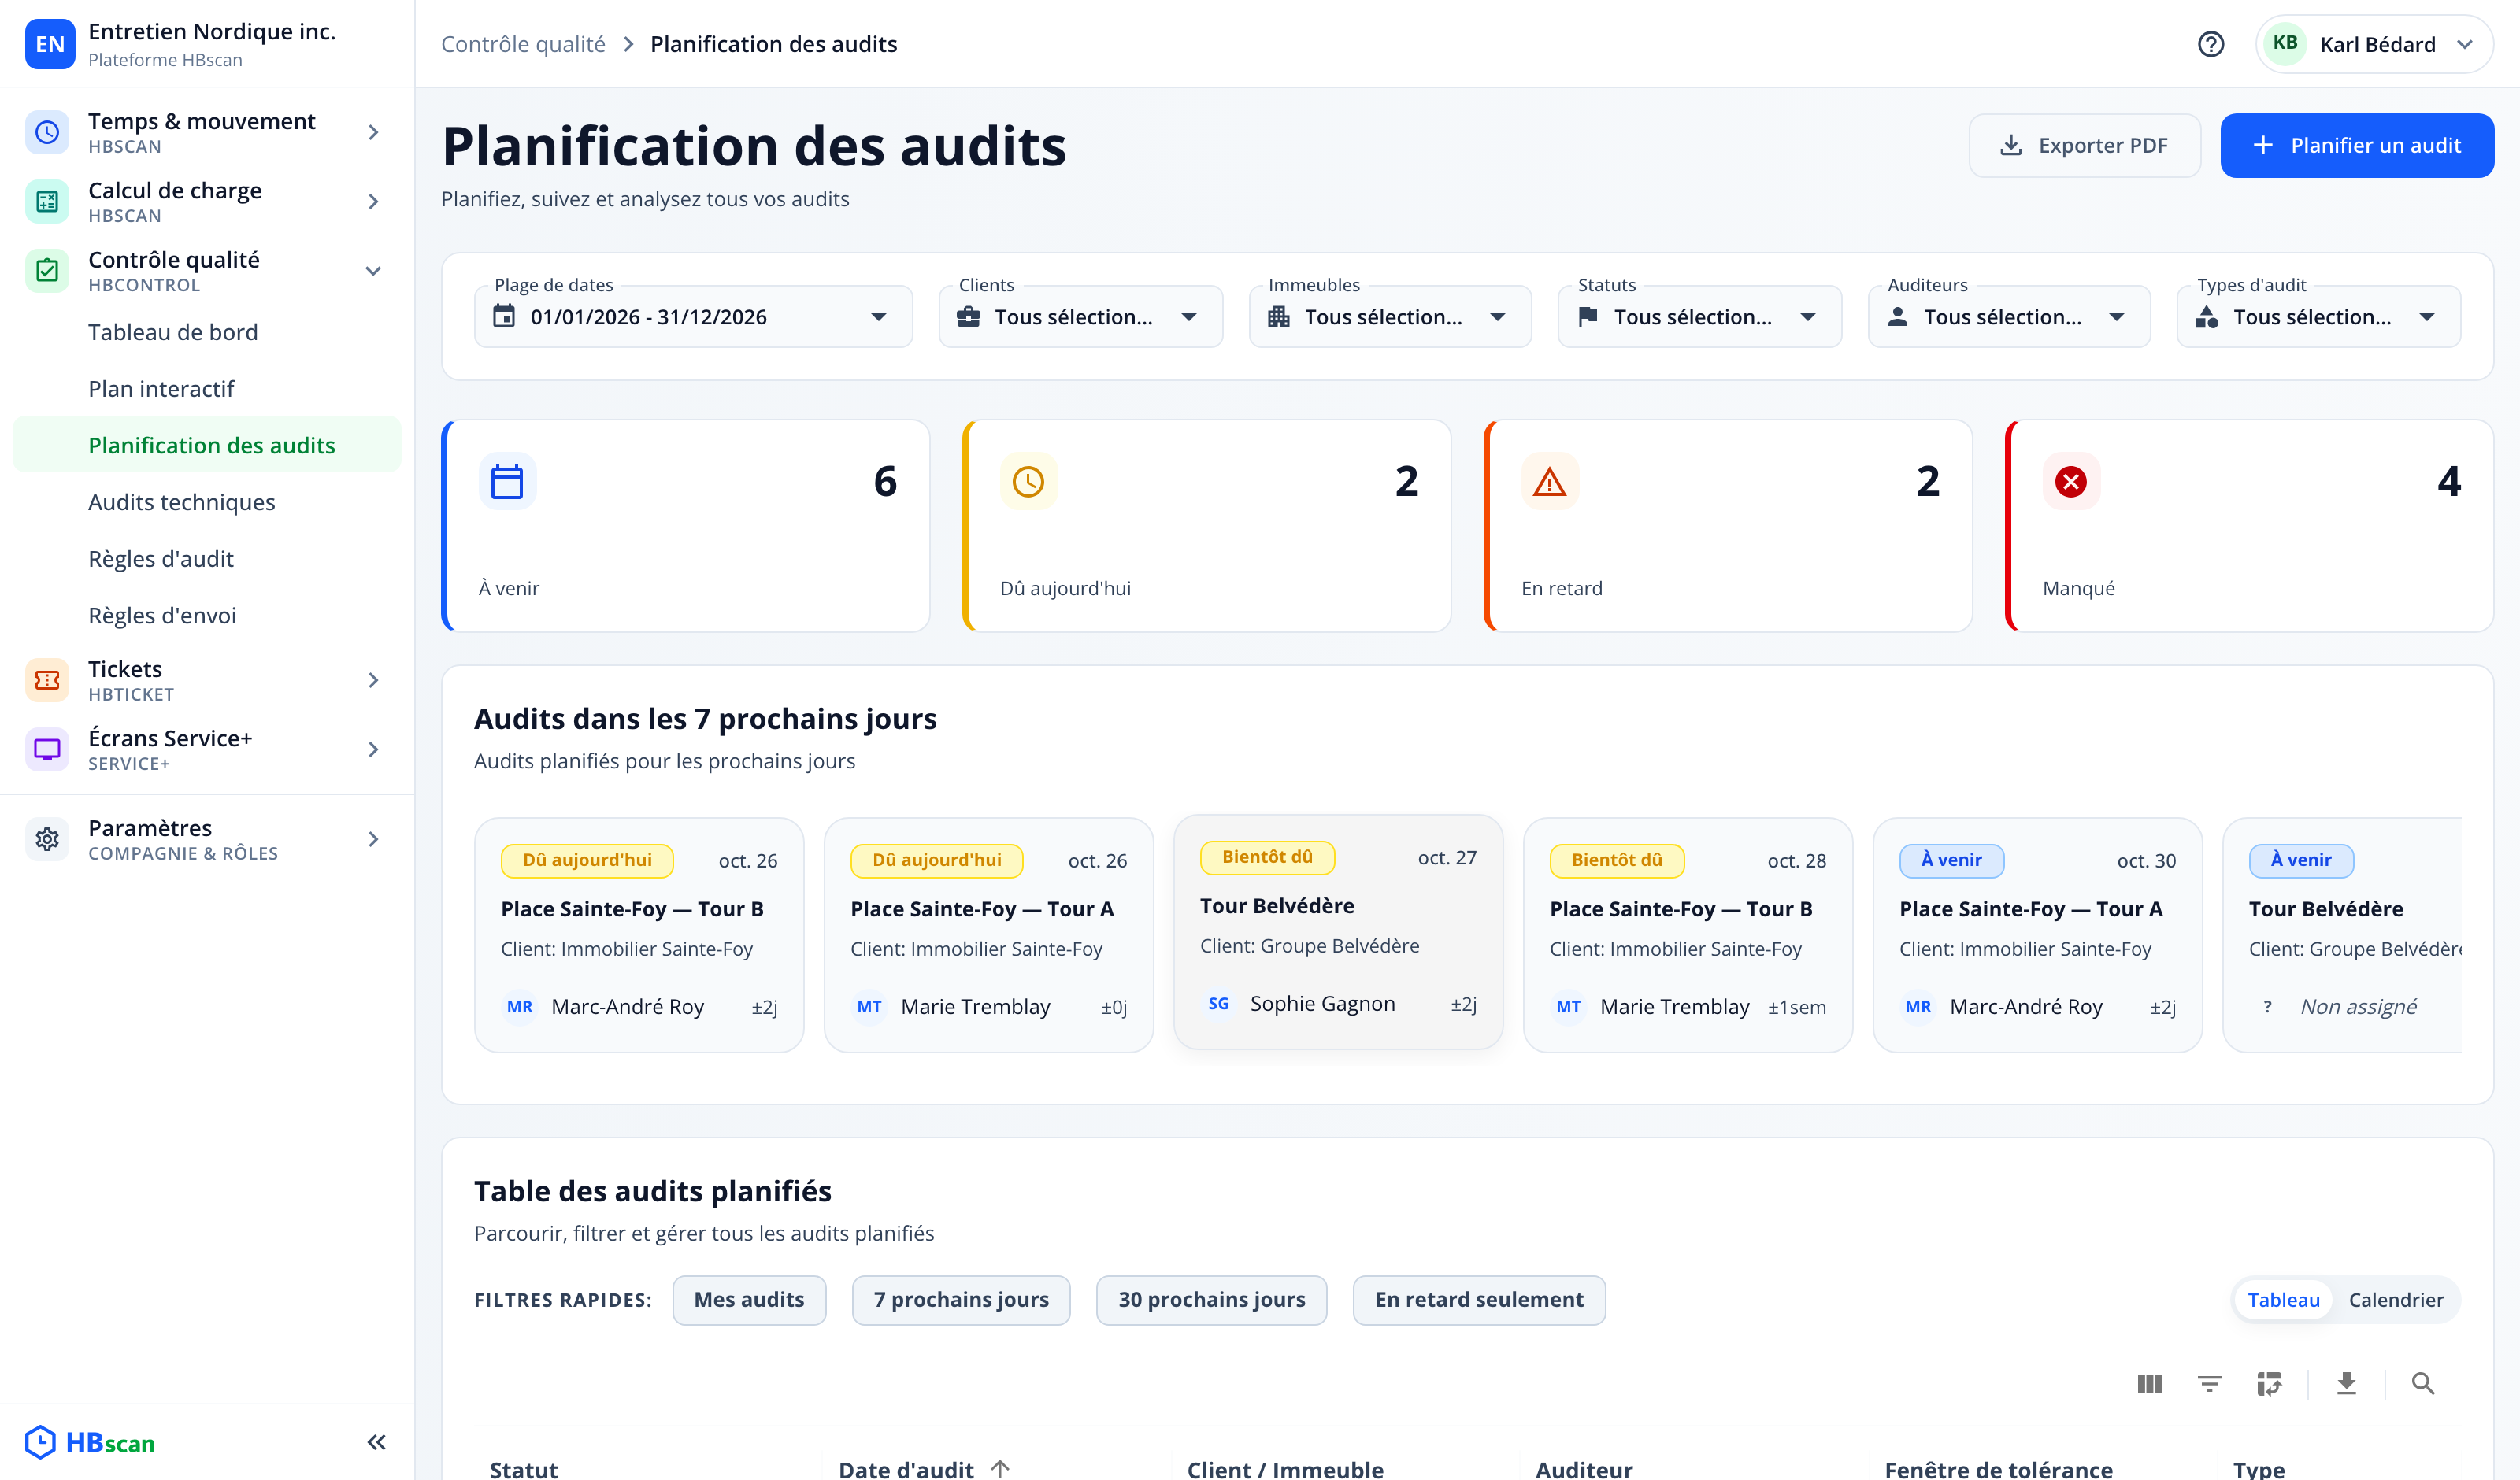Click the calendar icon on À venir card
The height and width of the screenshot is (1480, 2520).
[x=507, y=481]
